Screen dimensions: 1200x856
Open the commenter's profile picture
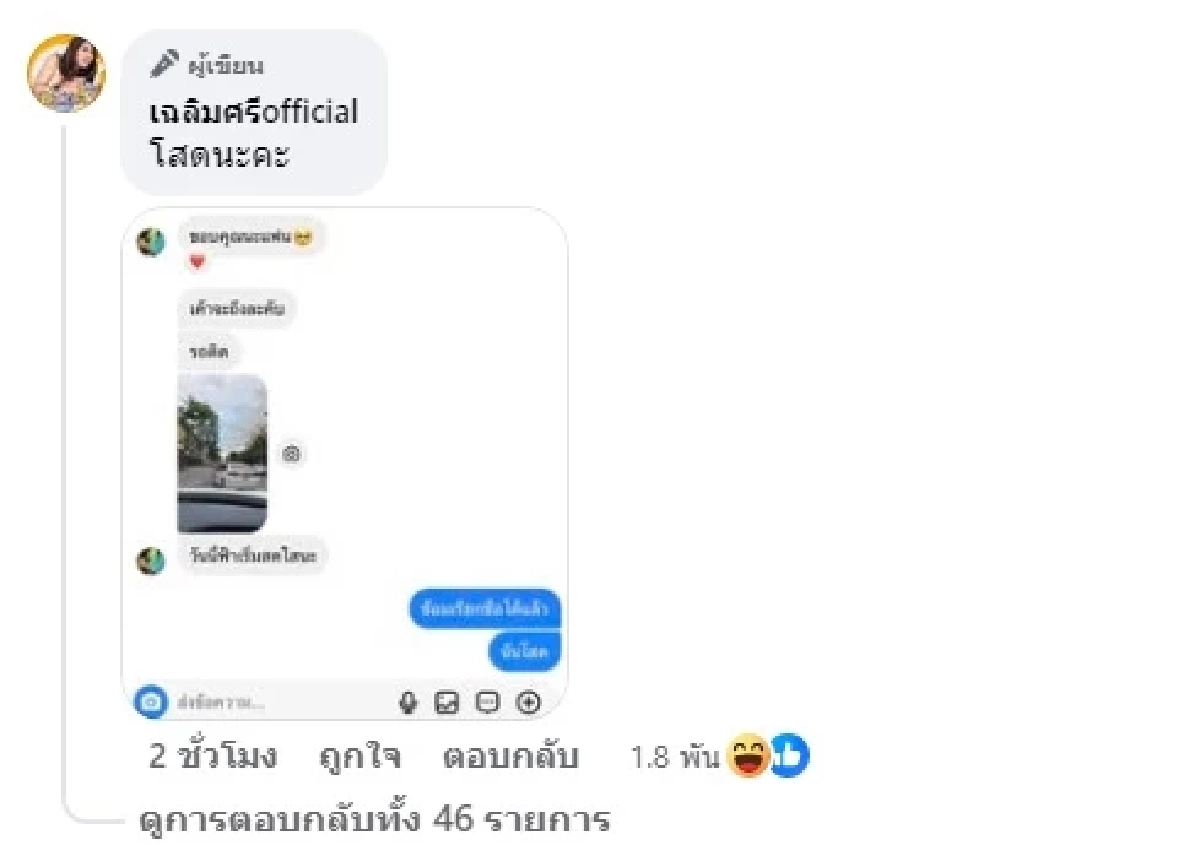(x=66, y=72)
